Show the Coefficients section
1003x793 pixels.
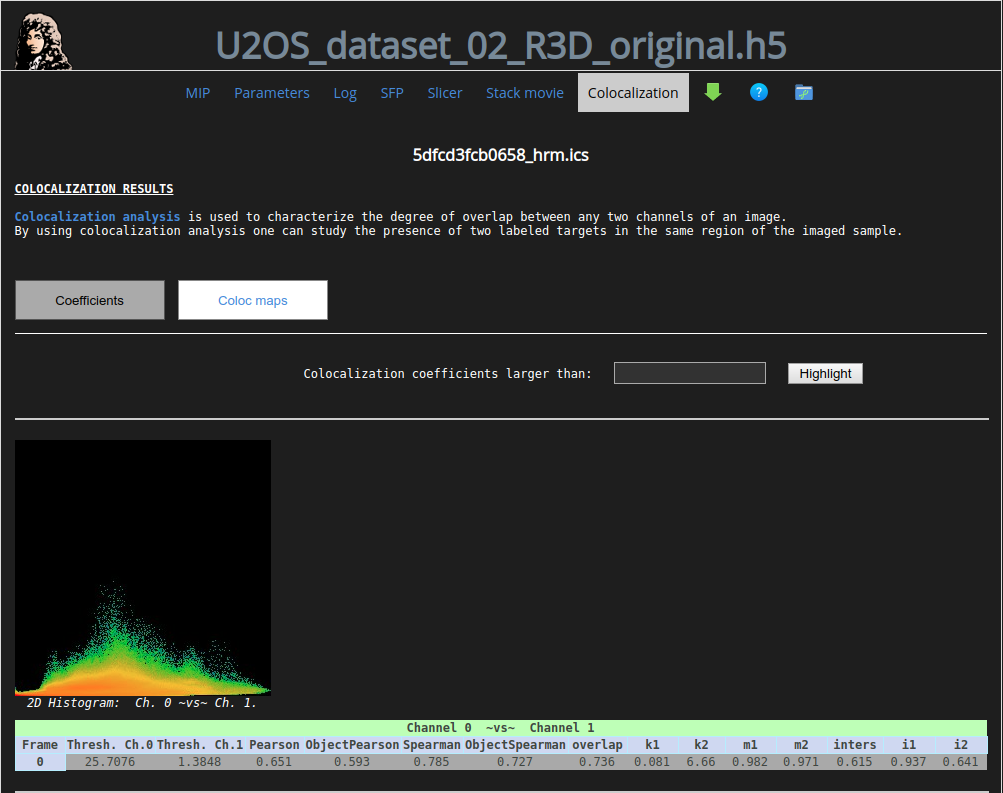(x=90, y=300)
